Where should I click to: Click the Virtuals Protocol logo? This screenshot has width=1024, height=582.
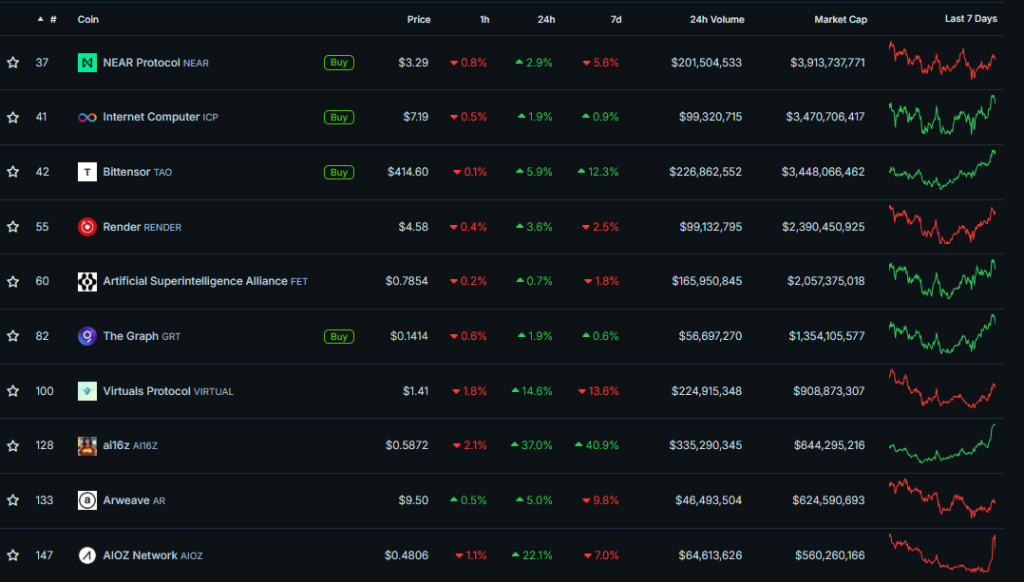click(87, 391)
